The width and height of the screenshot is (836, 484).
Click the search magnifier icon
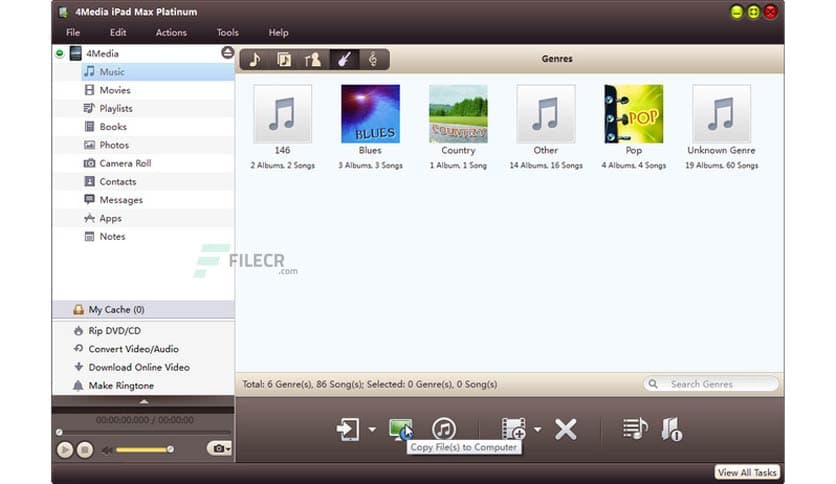[653, 384]
